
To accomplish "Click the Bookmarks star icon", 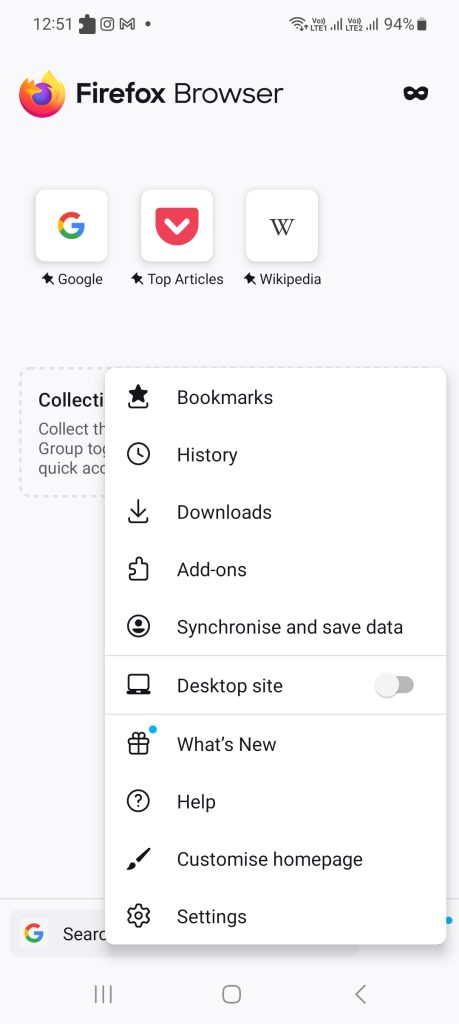I will (138, 397).
